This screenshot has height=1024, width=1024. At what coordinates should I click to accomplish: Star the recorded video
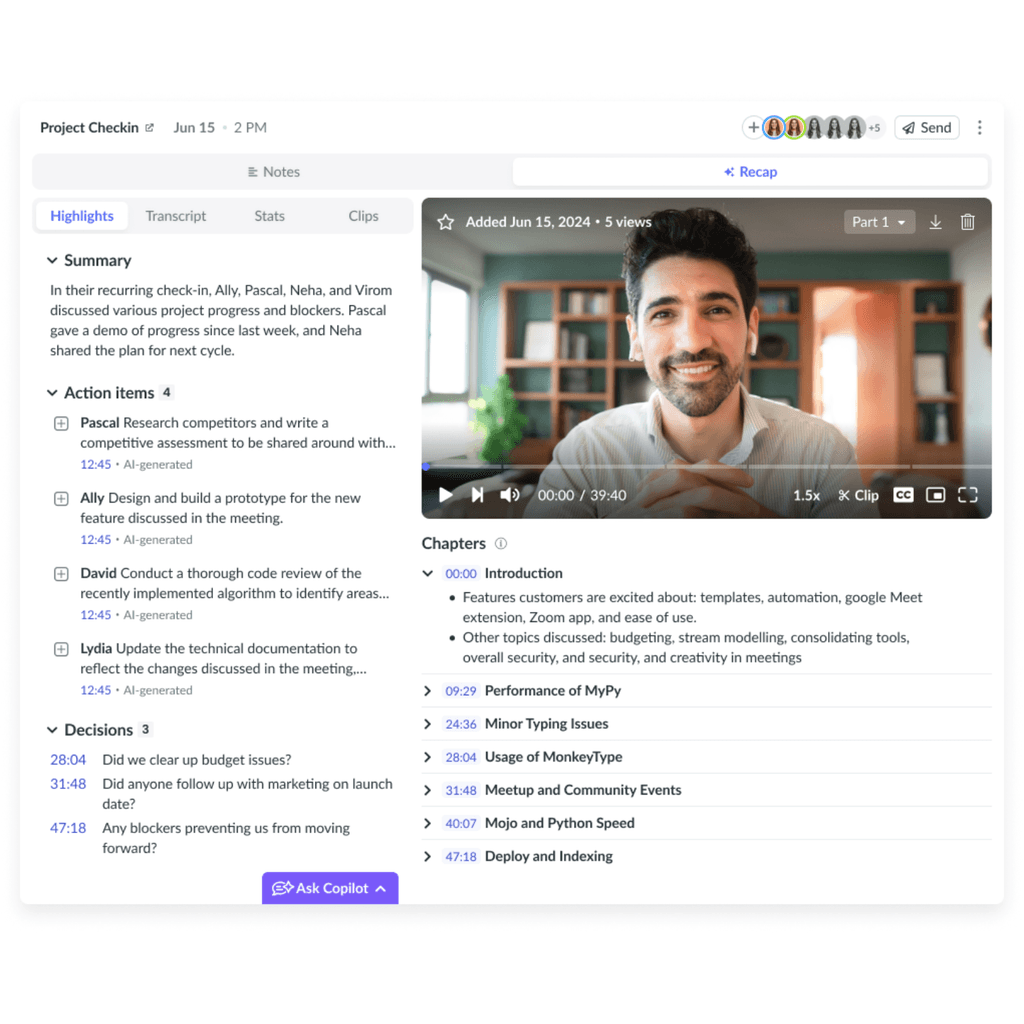tap(444, 221)
